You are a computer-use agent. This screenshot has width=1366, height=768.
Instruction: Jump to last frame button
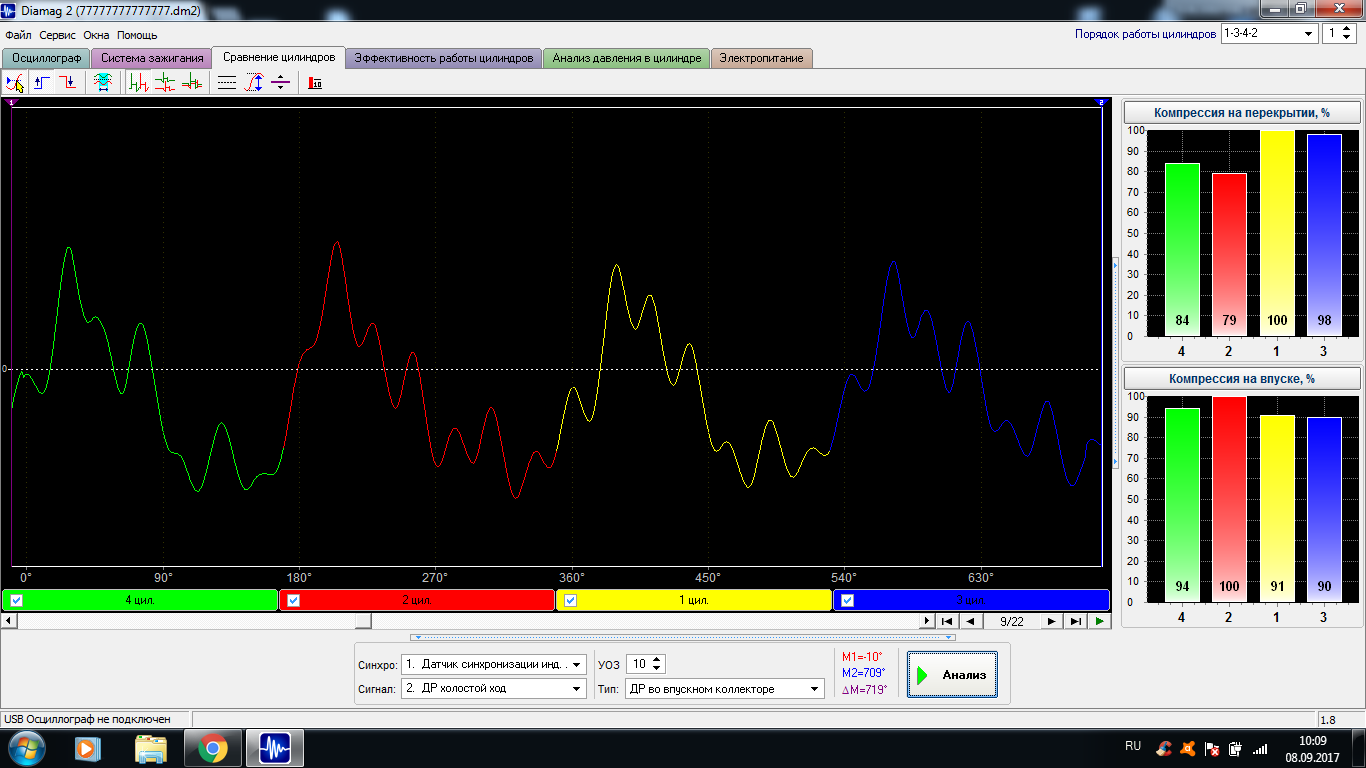1075,621
